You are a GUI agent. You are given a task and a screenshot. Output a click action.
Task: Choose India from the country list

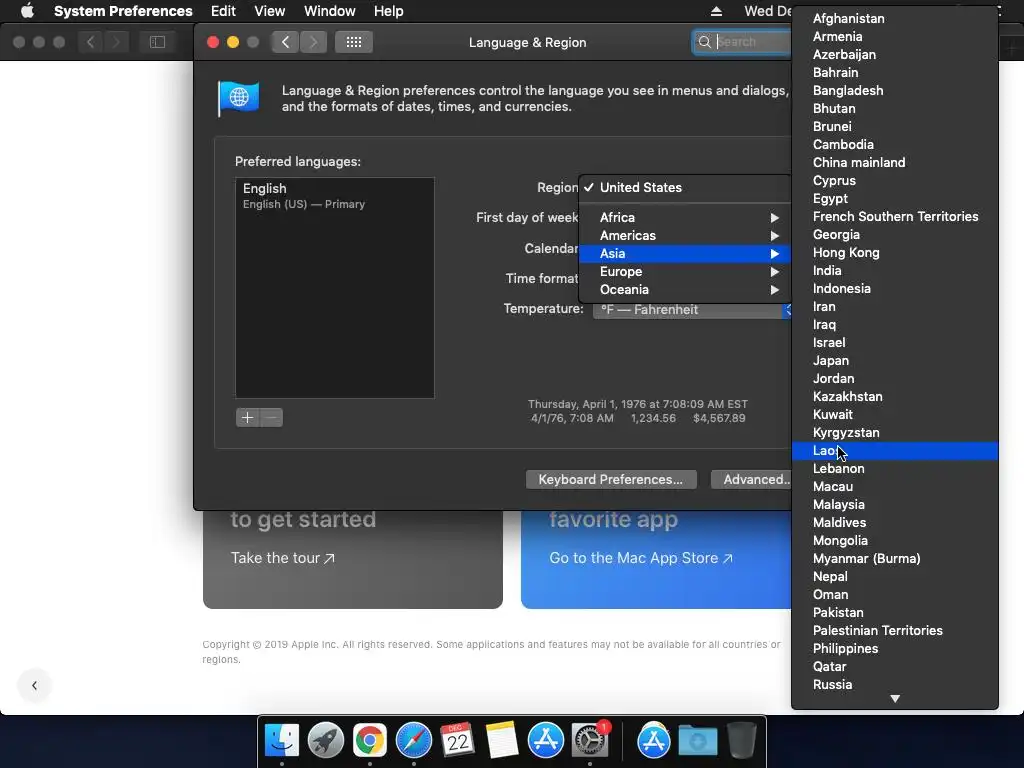pos(895,270)
